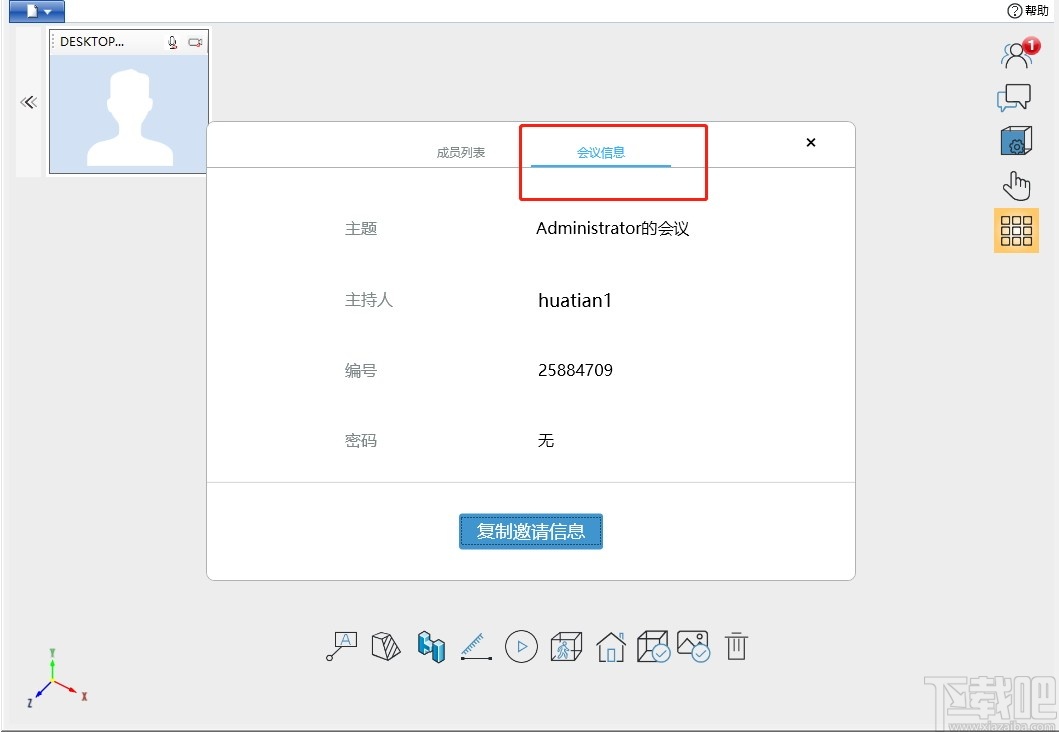This screenshot has width=1059, height=732.
Task: Click the 编号 field label
Action: (361, 370)
